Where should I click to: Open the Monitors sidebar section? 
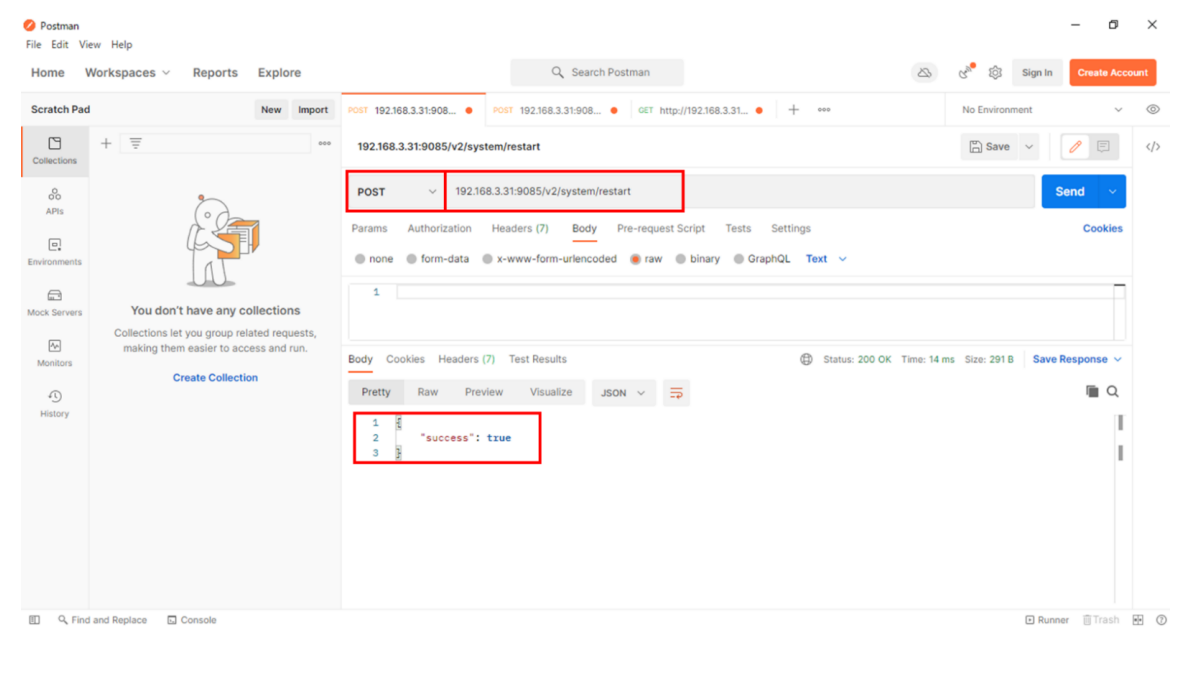pyautogui.click(x=54, y=353)
